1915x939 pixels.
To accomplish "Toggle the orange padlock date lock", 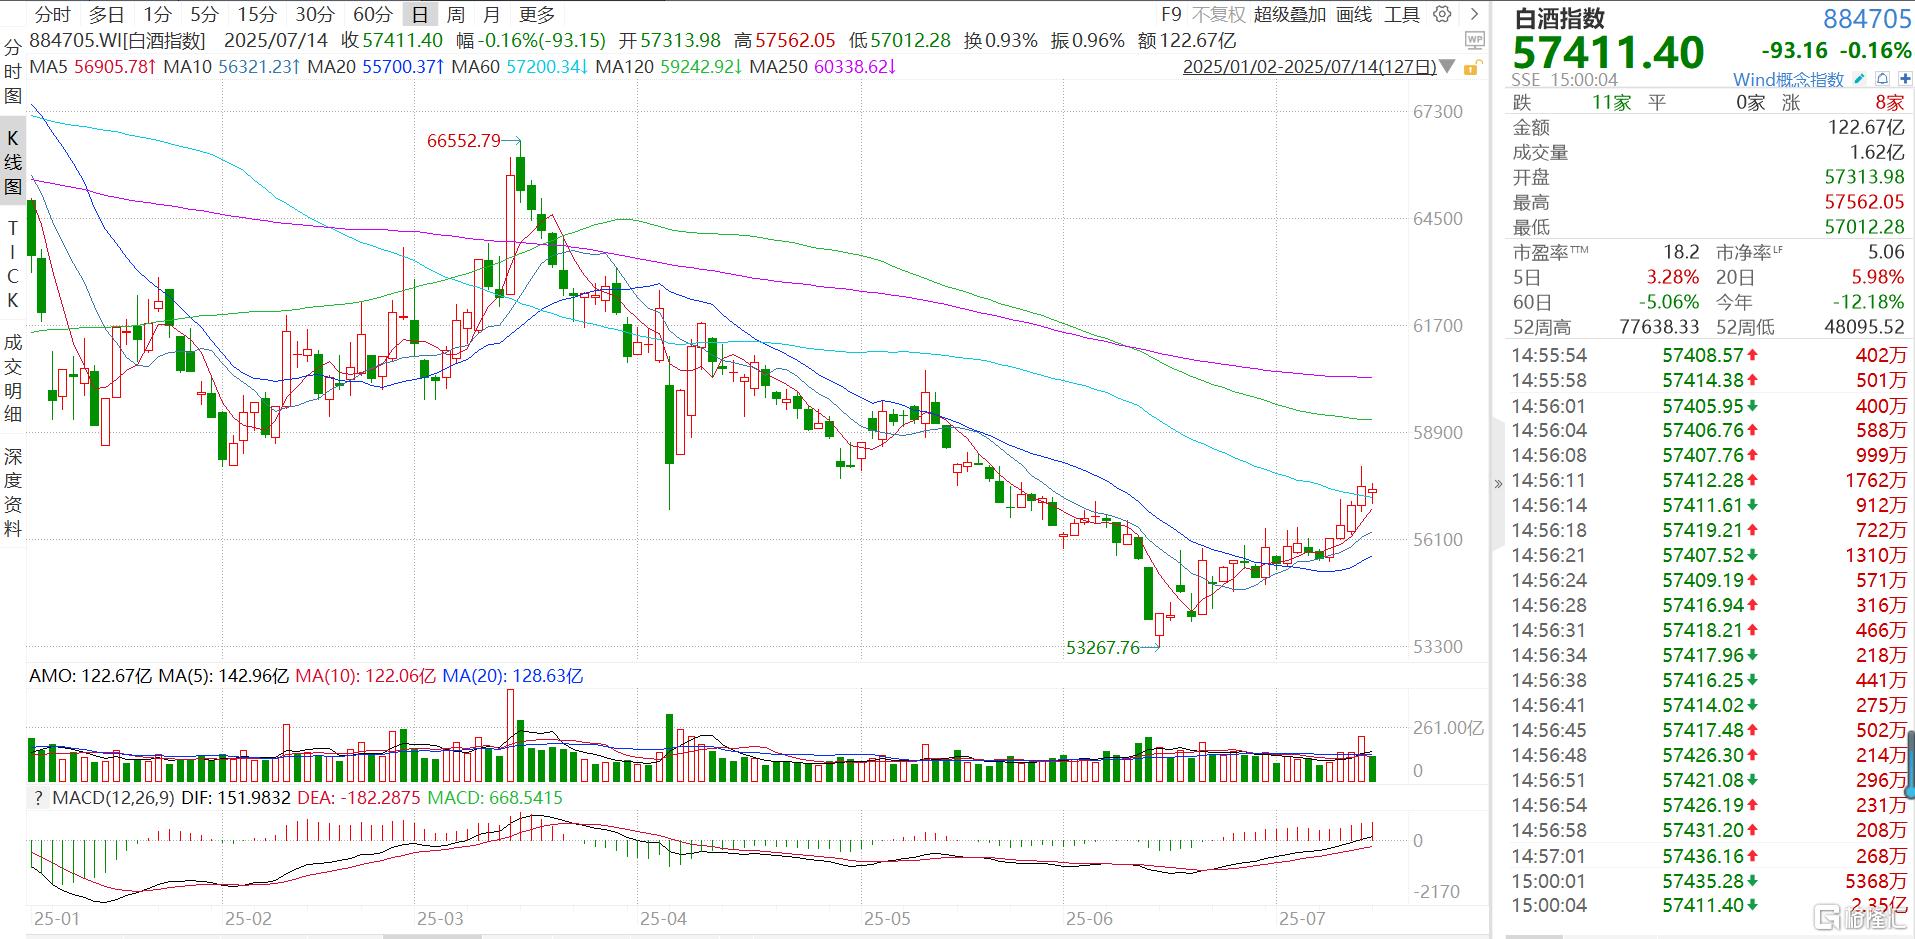I will (1471, 68).
